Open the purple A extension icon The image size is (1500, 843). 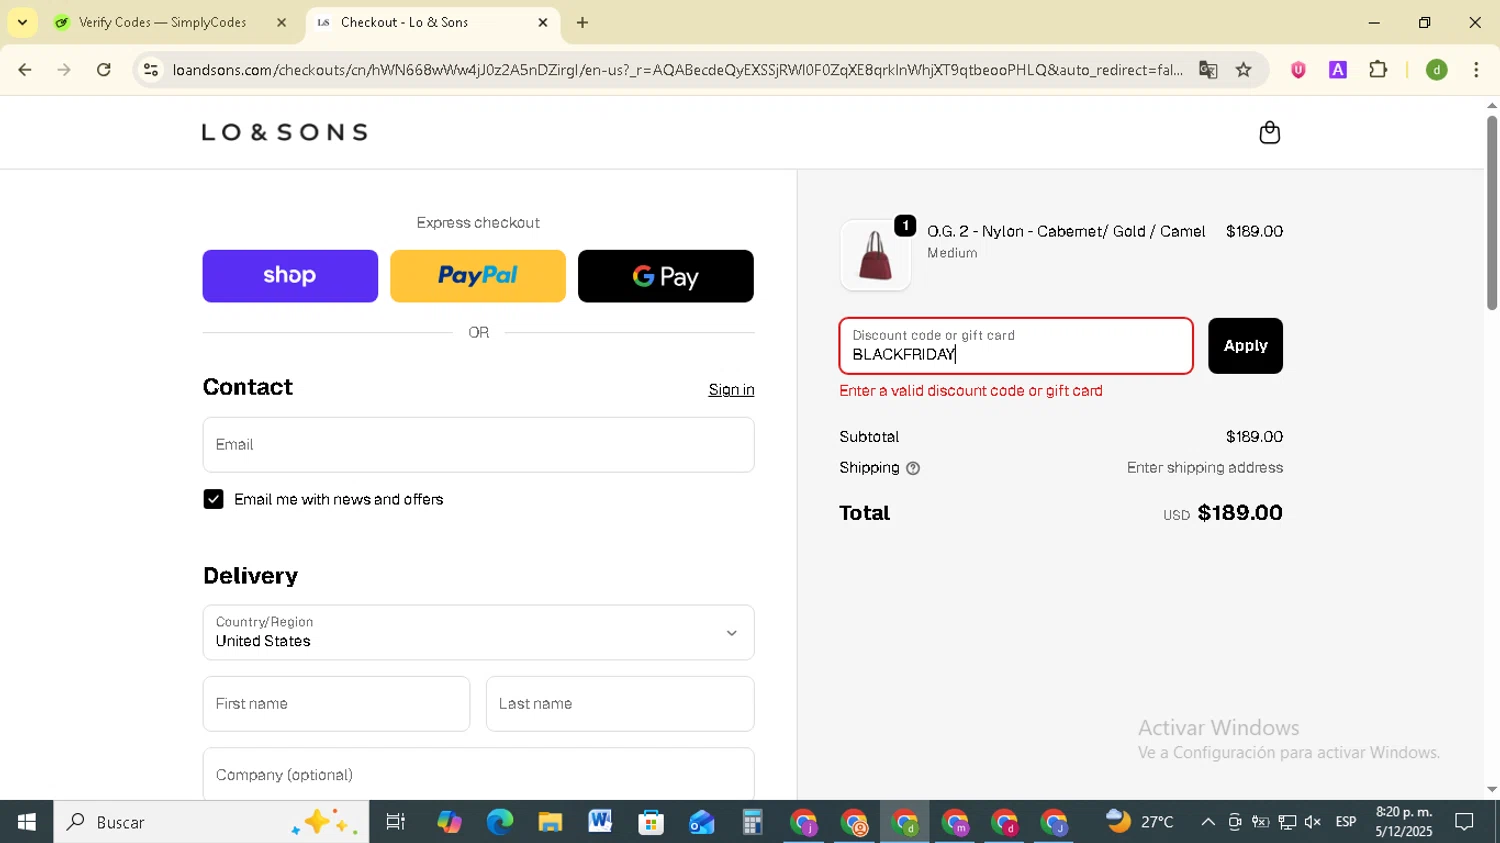click(1338, 70)
